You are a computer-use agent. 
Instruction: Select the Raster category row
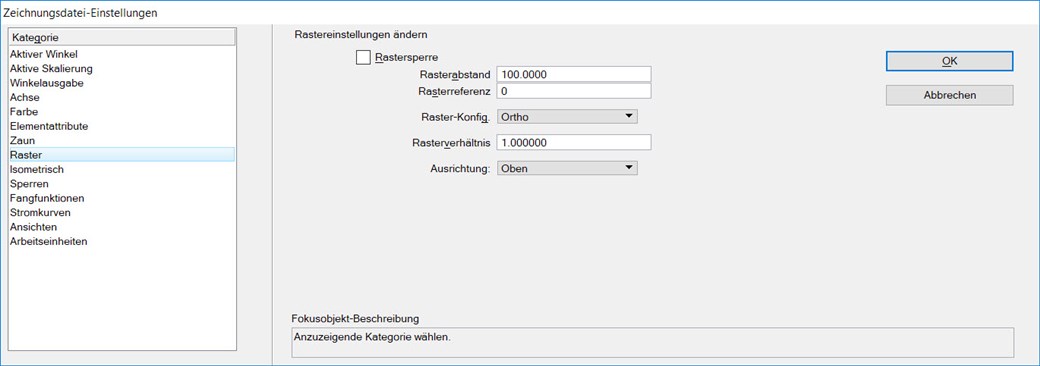pos(122,154)
